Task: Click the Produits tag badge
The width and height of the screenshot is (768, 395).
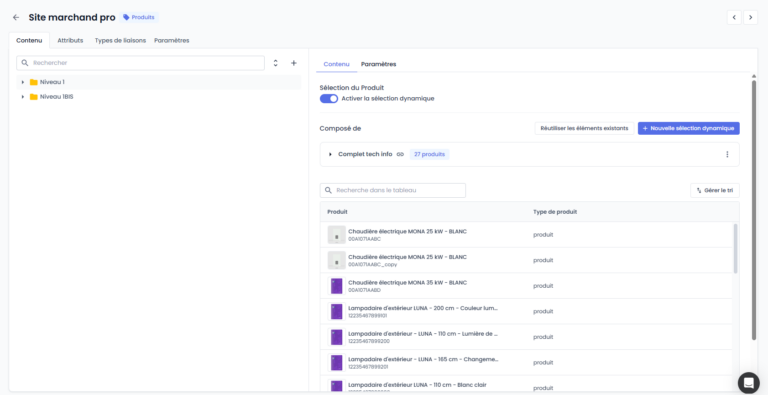Action: [x=139, y=17]
